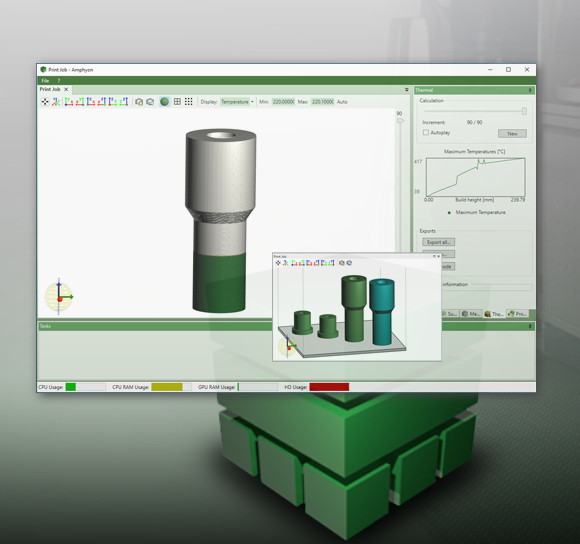This screenshot has width=580, height=544.
Task: Click the dock/float button of floating window
Action: tap(434, 256)
